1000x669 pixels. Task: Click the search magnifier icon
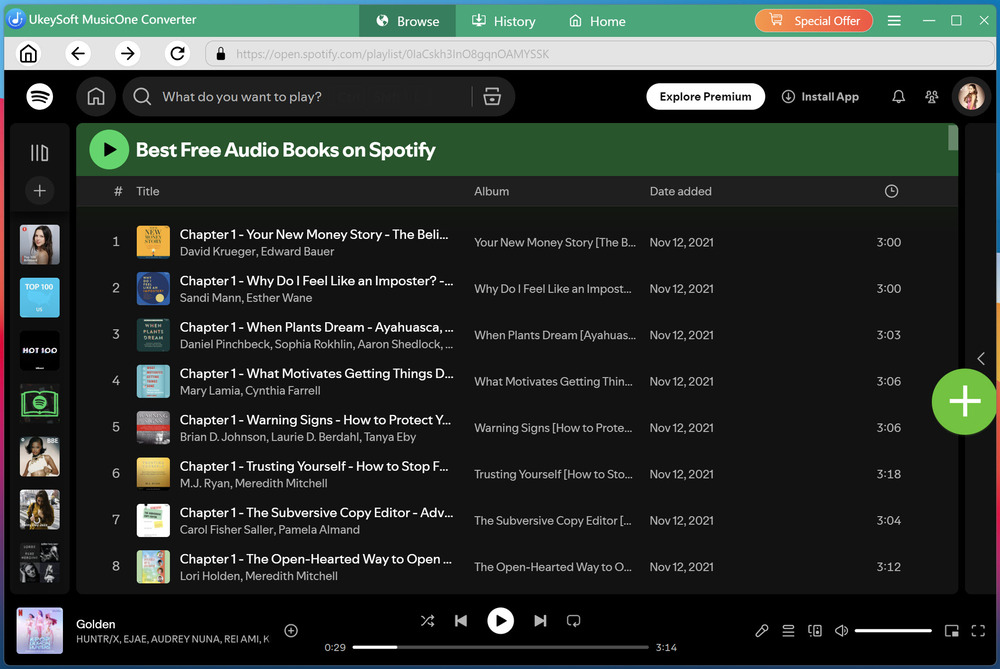pos(142,97)
